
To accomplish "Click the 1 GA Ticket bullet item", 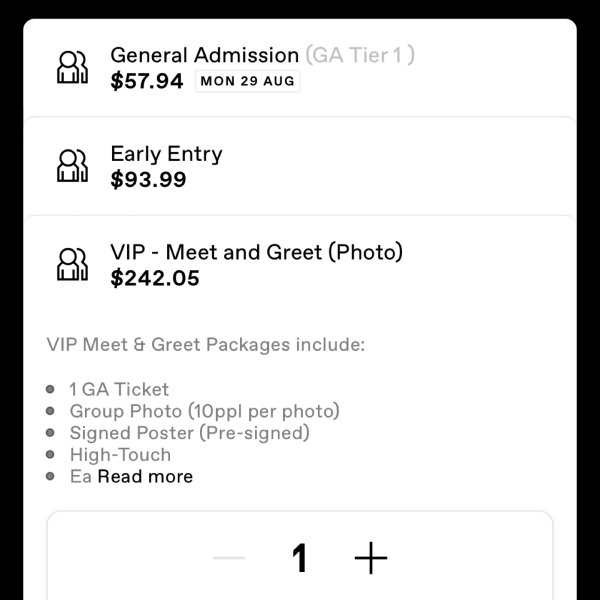I will pyautogui.click(x=119, y=390).
